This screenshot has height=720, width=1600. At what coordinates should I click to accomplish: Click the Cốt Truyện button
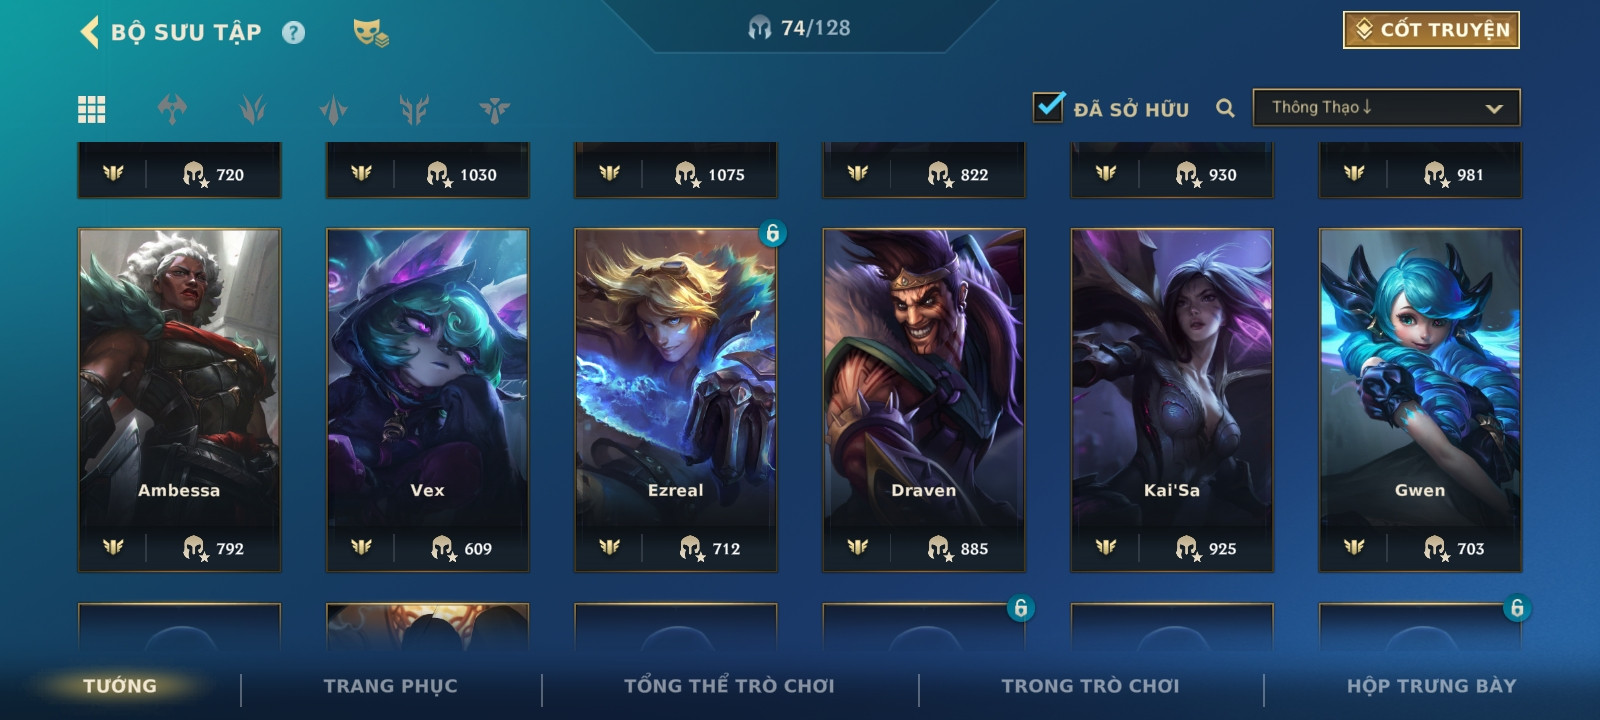1431,30
